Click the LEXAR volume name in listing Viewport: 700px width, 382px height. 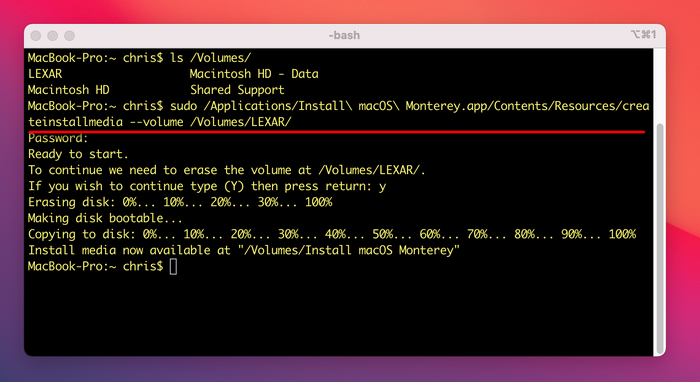[45, 74]
